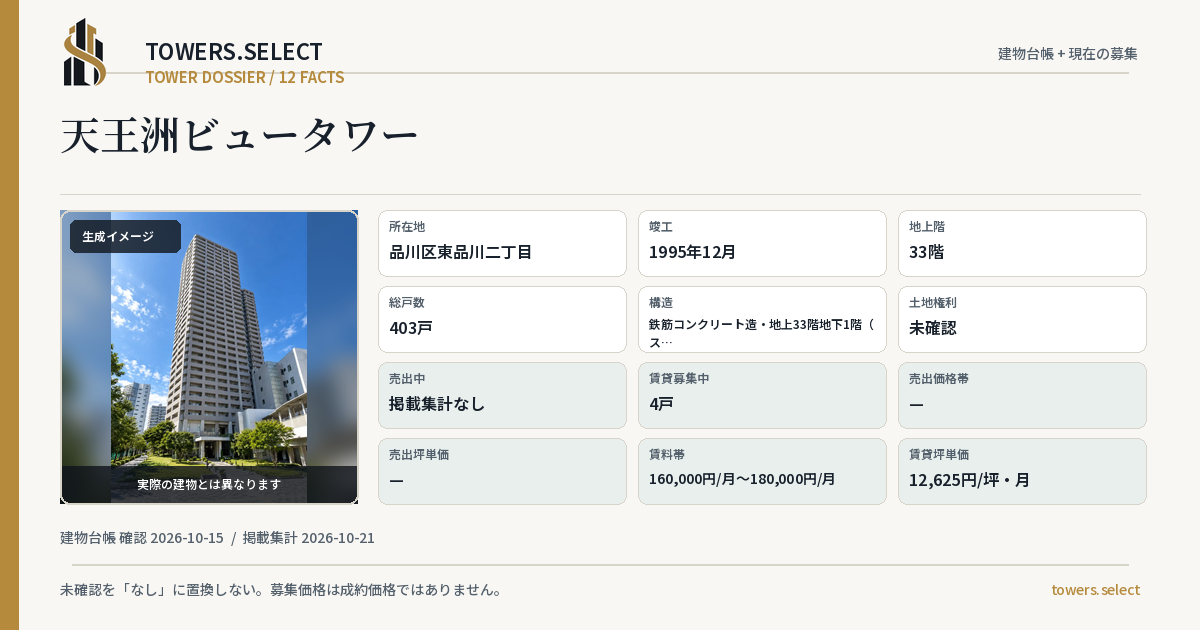The width and height of the screenshot is (1200, 630).
Task: Select the 地上階 card showing 33階
Action: [x=1022, y=243]
